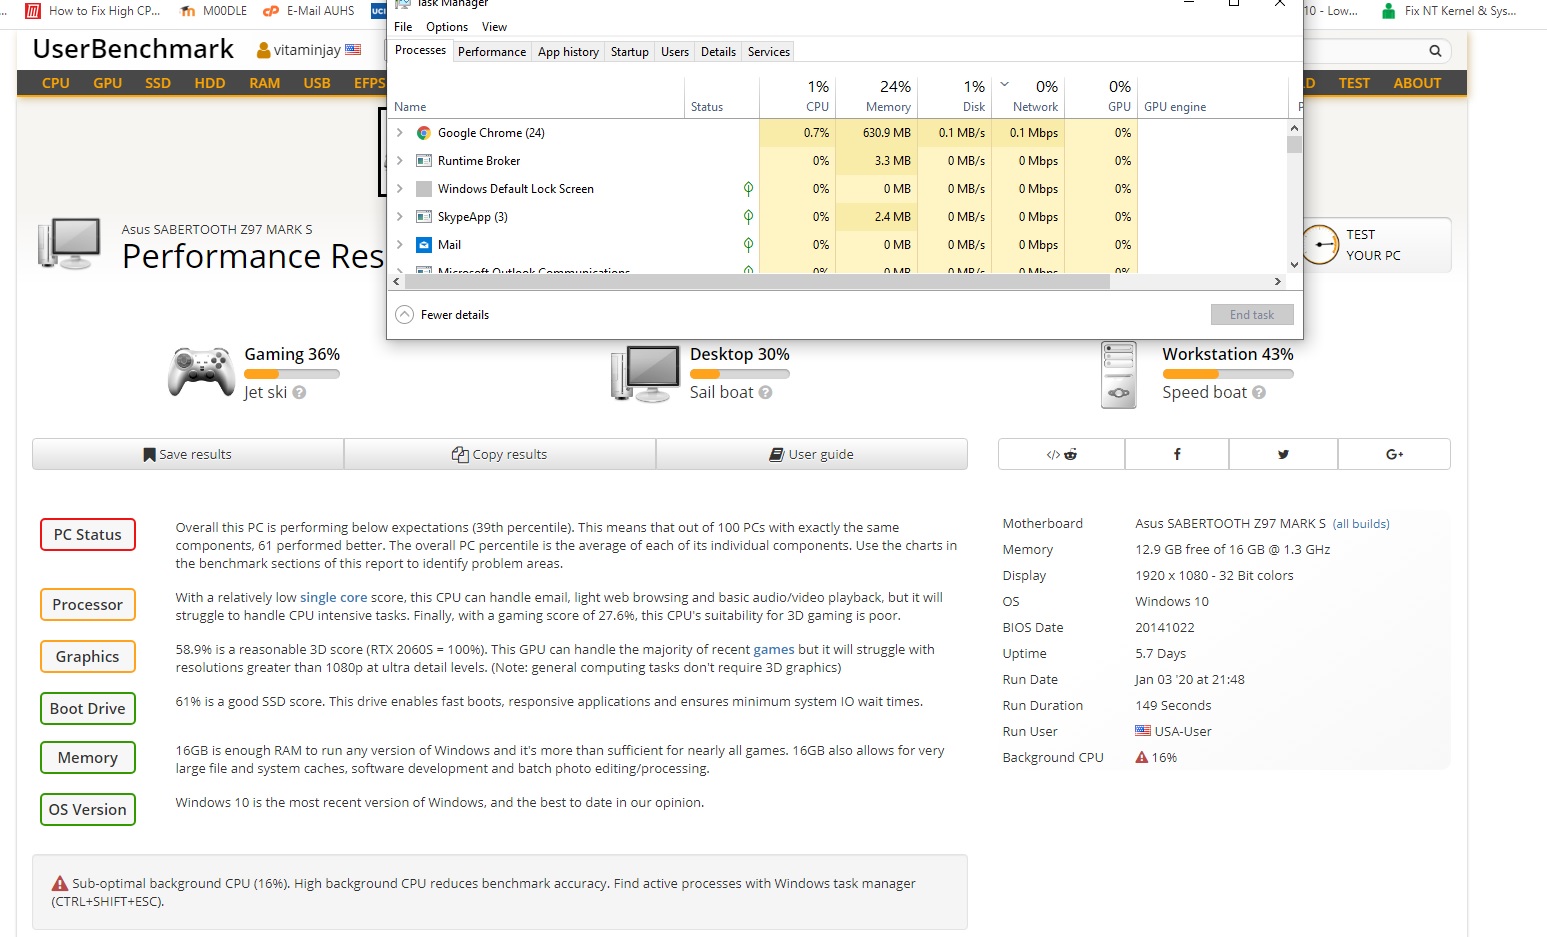Open the Options menu in Task Manager
The width and height of the screenshot is (1547, 937).
(447, 27)
